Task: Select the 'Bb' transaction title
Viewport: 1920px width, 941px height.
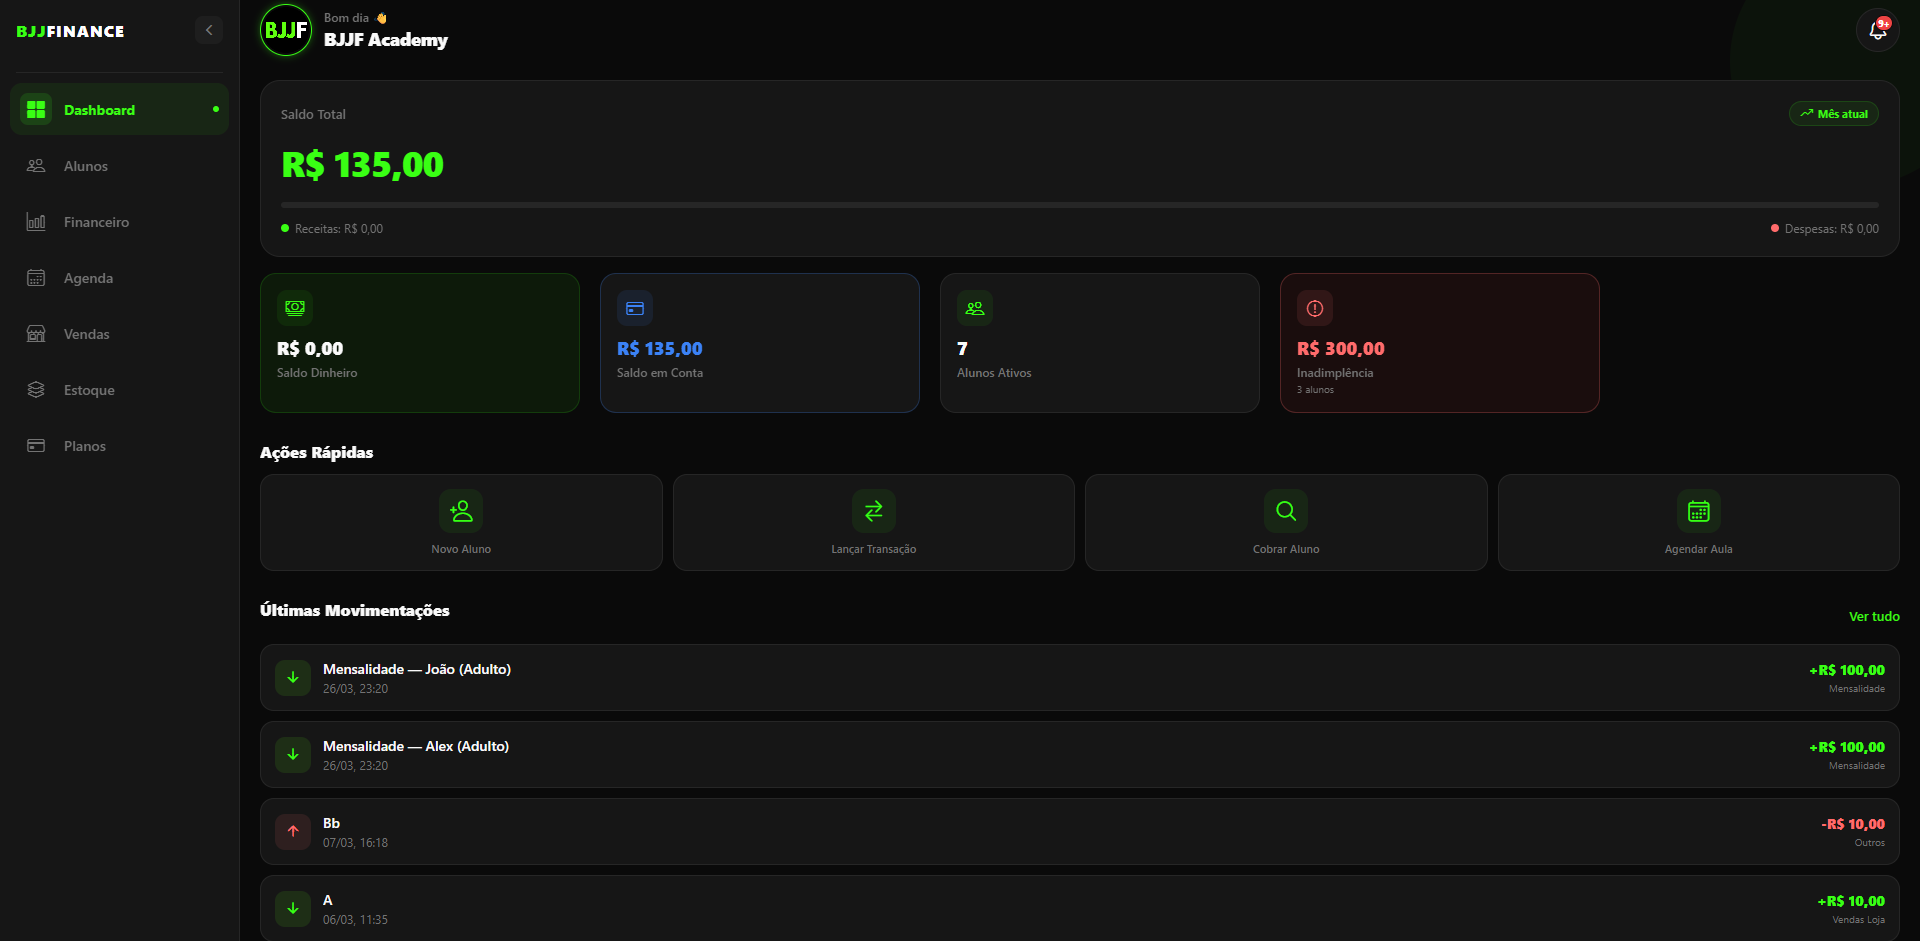Action: pyautogui.click(x=331, y=823)
